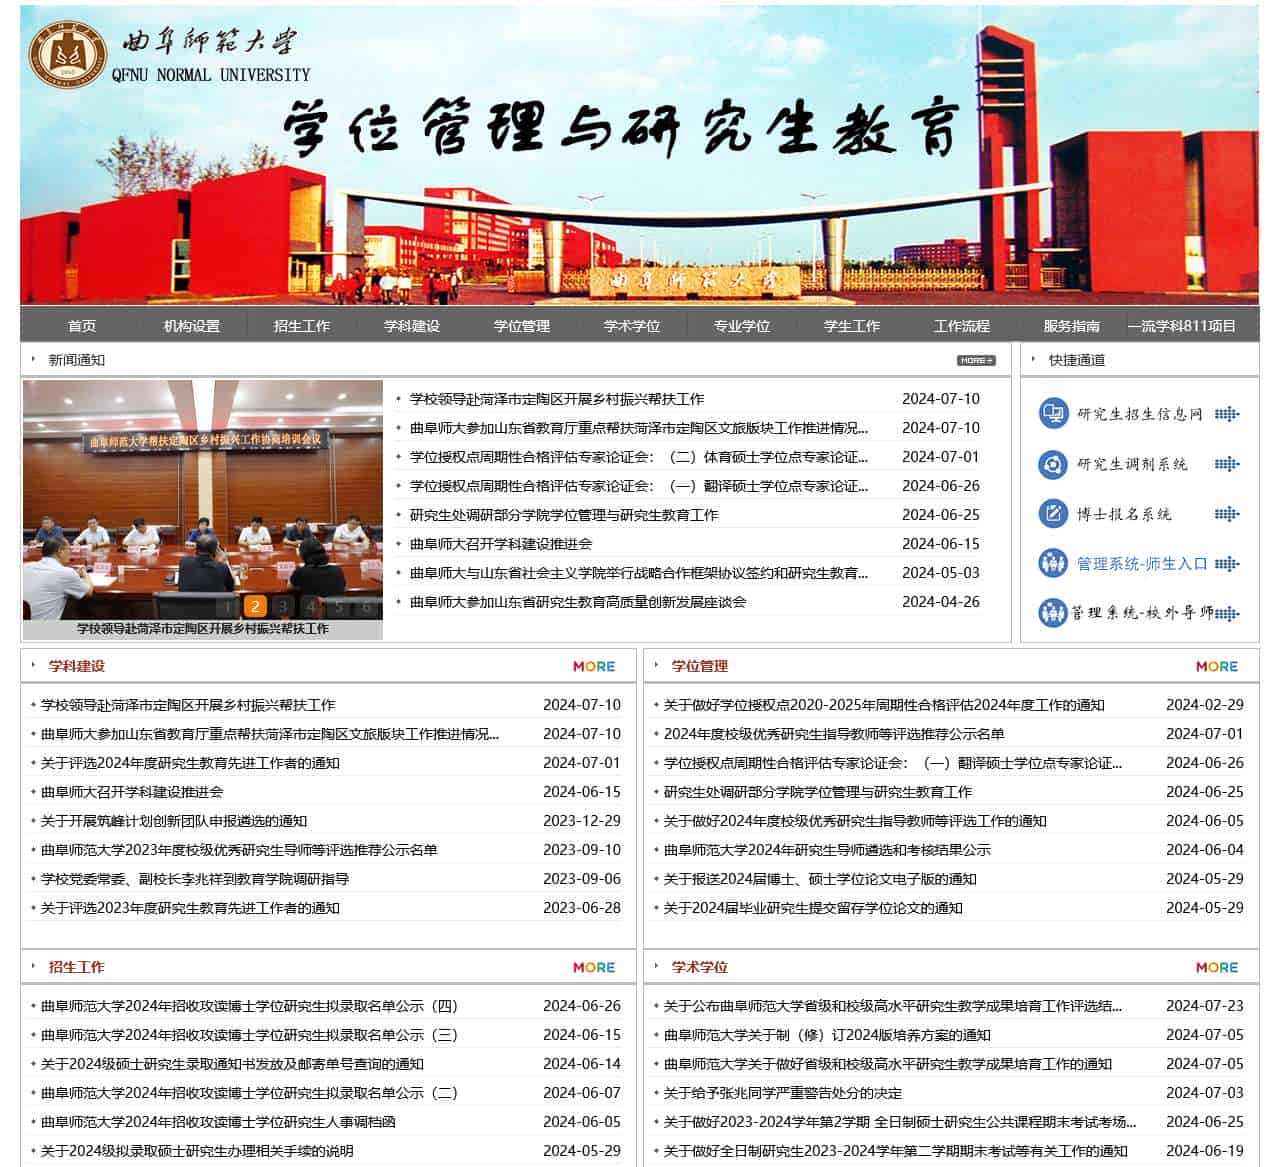Open the 研究生调剂系统 quick link
The width and height of the screenshot is (1280, 1167).
[x=1133, y=464]
